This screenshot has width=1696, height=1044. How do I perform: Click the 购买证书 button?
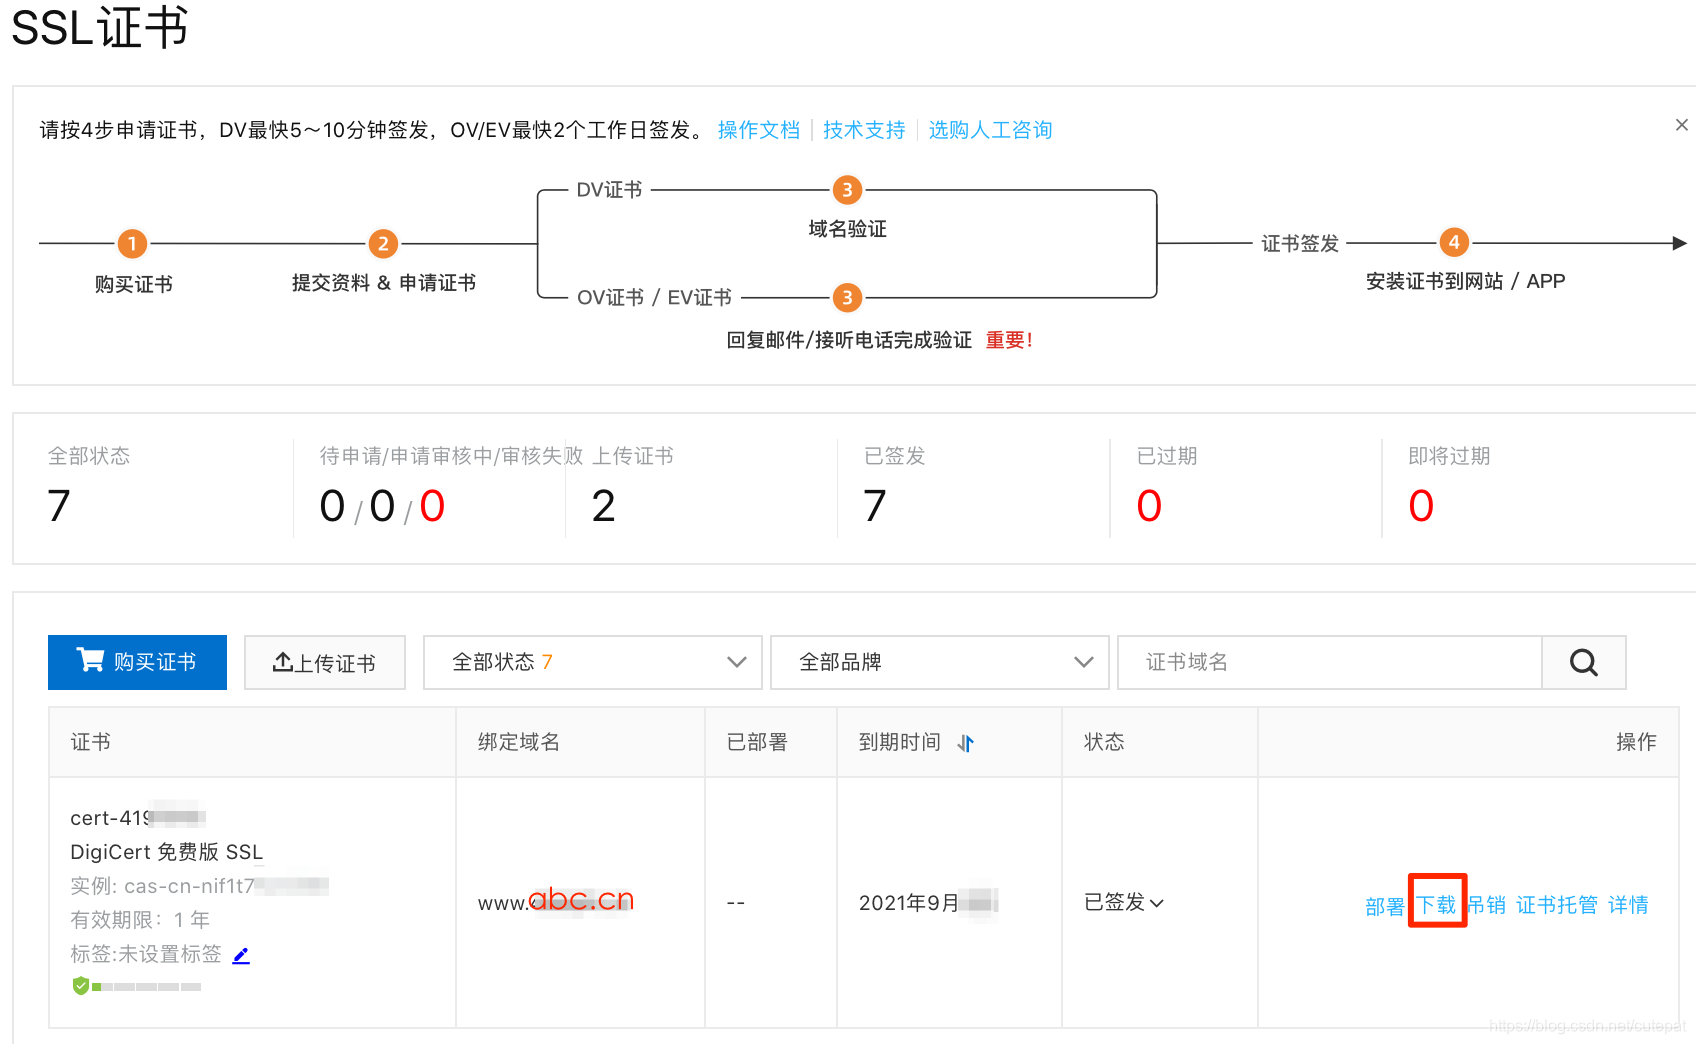137,662
